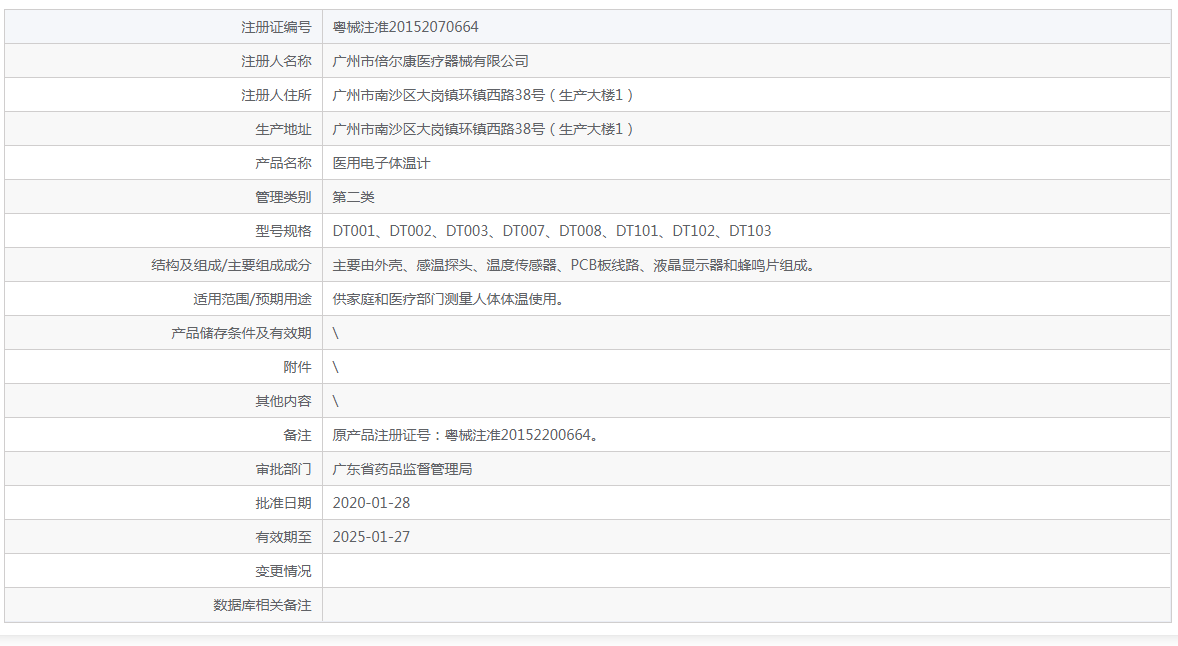Viewport: 1178px width, 646px height.
Task: Select the registration number 粤械注准20152070664
Action: coord(406,27)
